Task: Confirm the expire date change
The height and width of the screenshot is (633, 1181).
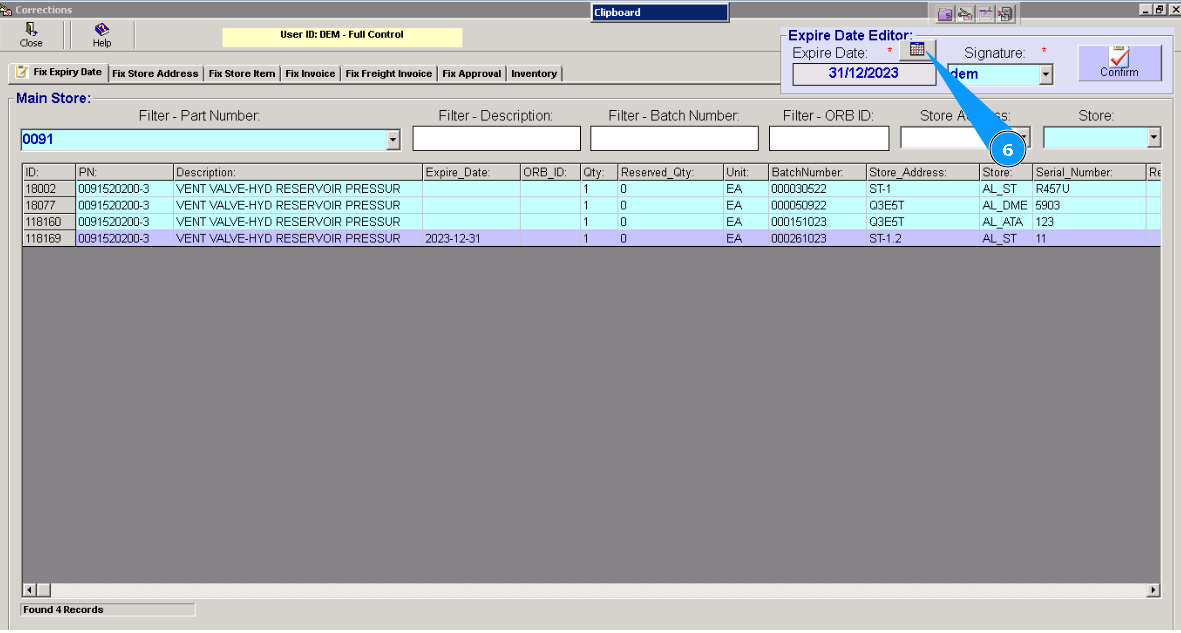Action: click(1119, 63)
